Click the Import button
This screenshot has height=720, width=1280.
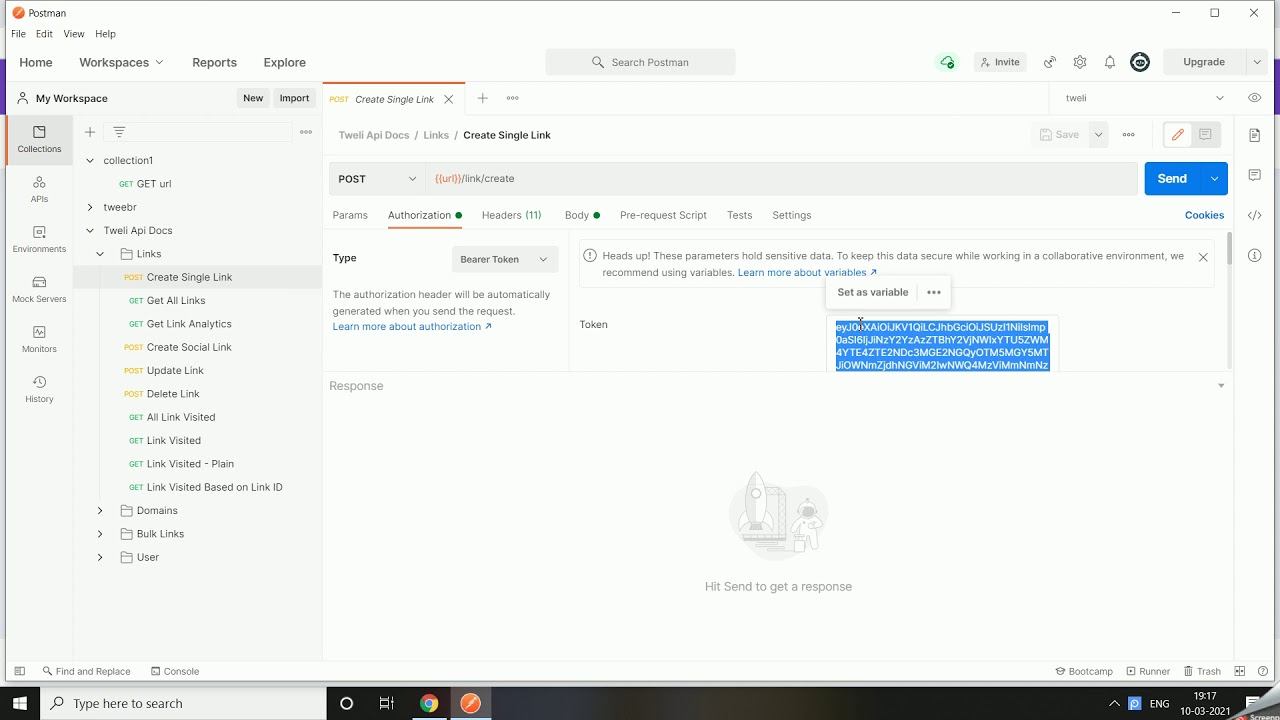pos(294,98)
